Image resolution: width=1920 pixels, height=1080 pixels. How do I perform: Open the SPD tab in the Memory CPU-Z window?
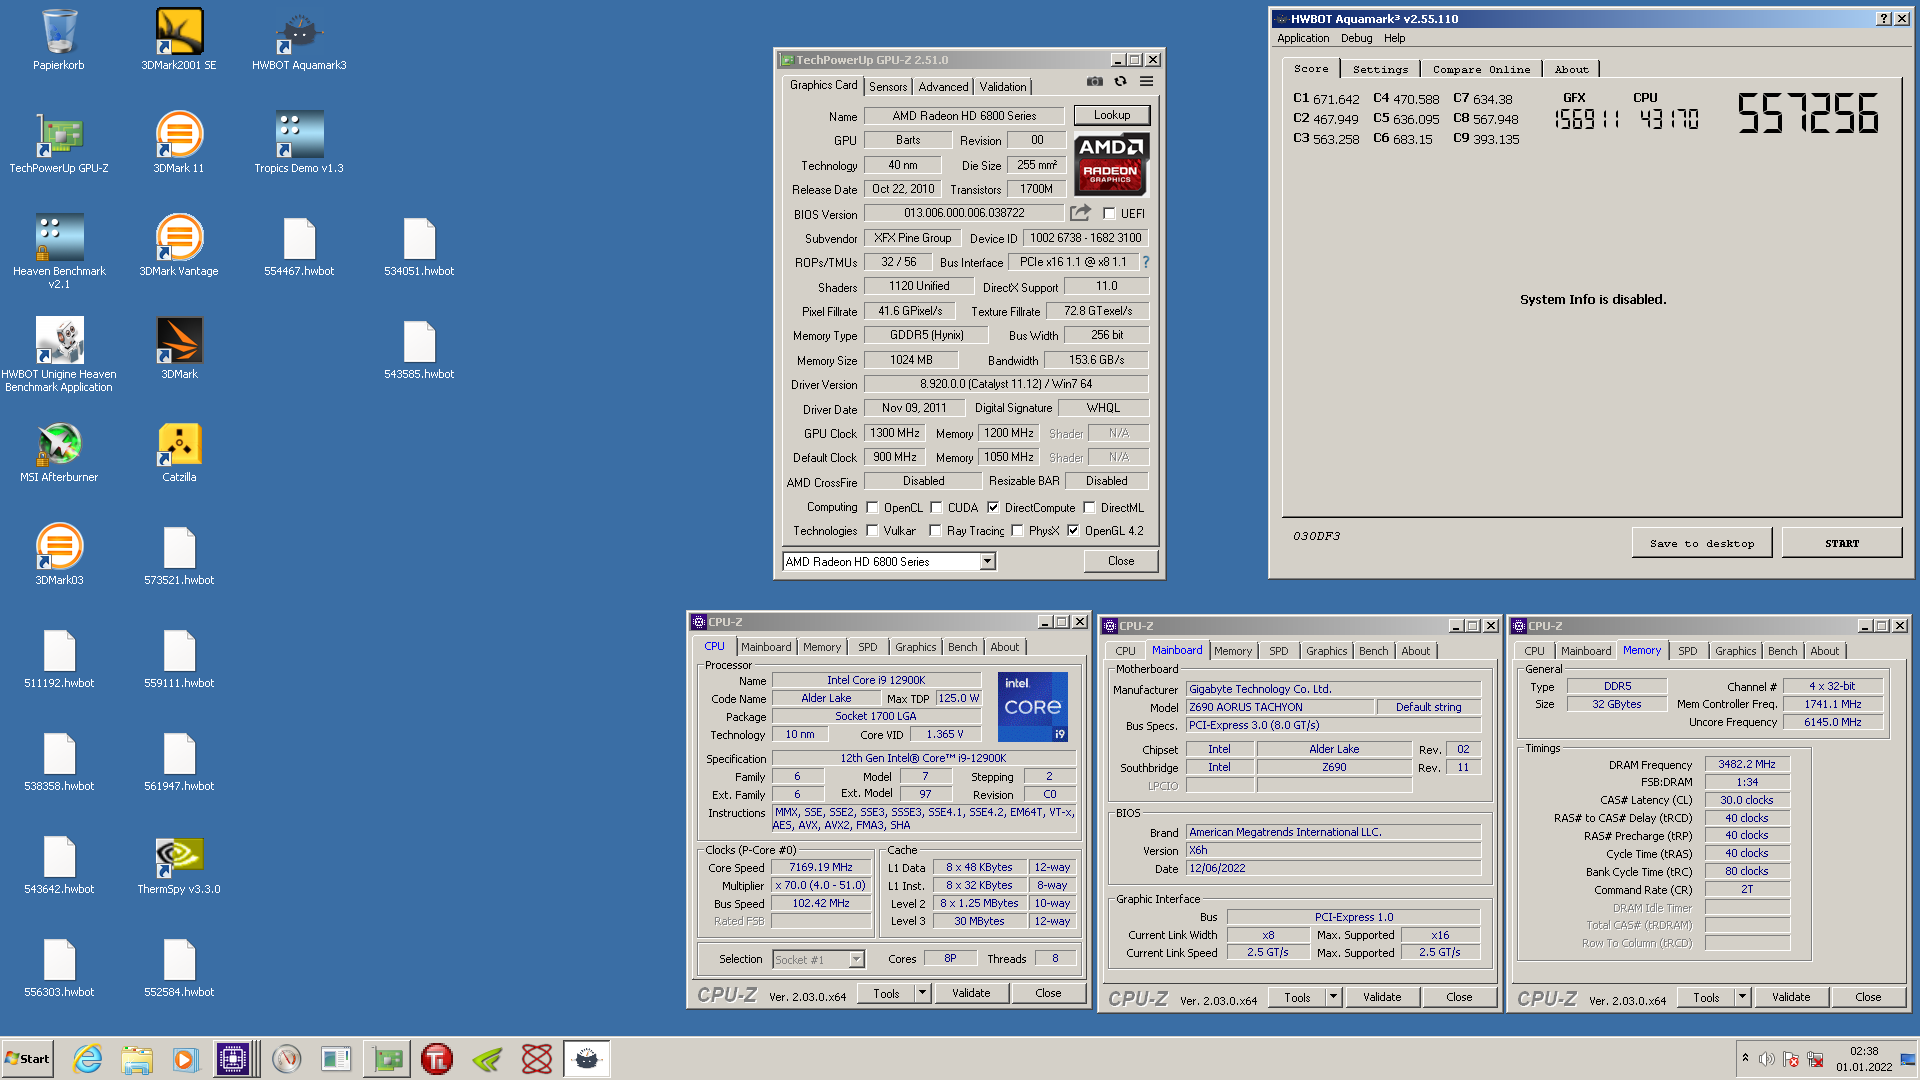pyautogui.click(x=1688, y=651)
